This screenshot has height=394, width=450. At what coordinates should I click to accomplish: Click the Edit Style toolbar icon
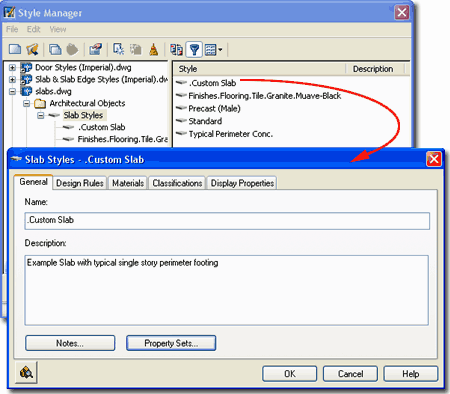(x=96, y=50)
